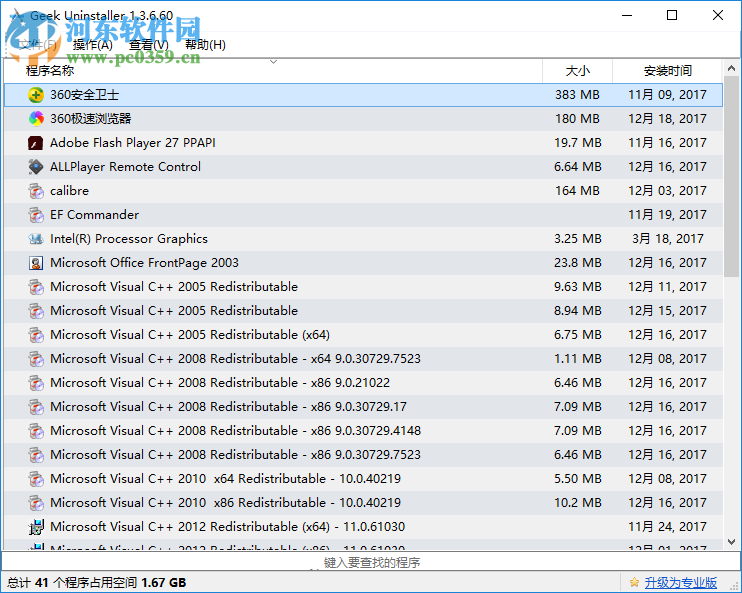The image size is (742, 593).
Task: Select the 360安全卫士 row name
Action: click(84, 95)
